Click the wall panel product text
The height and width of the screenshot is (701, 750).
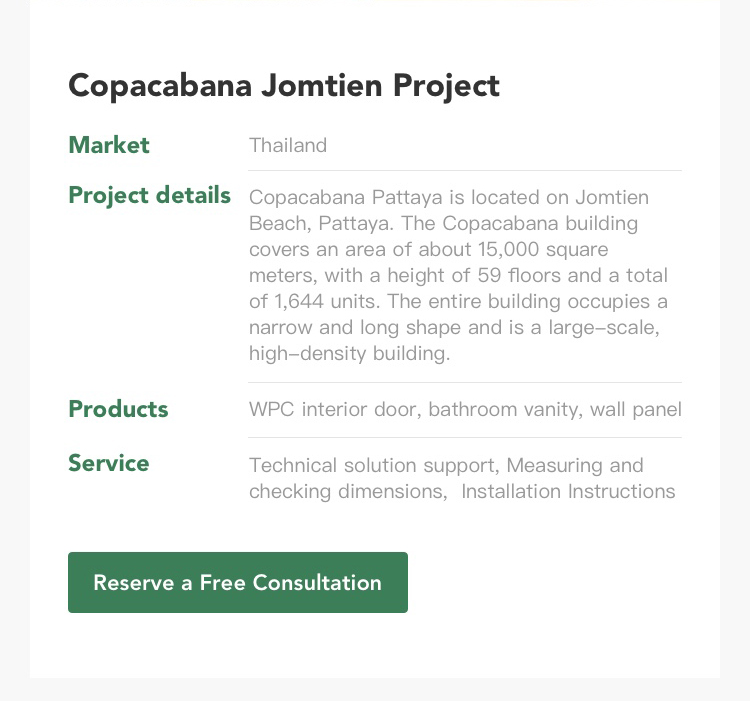[636, 410]
